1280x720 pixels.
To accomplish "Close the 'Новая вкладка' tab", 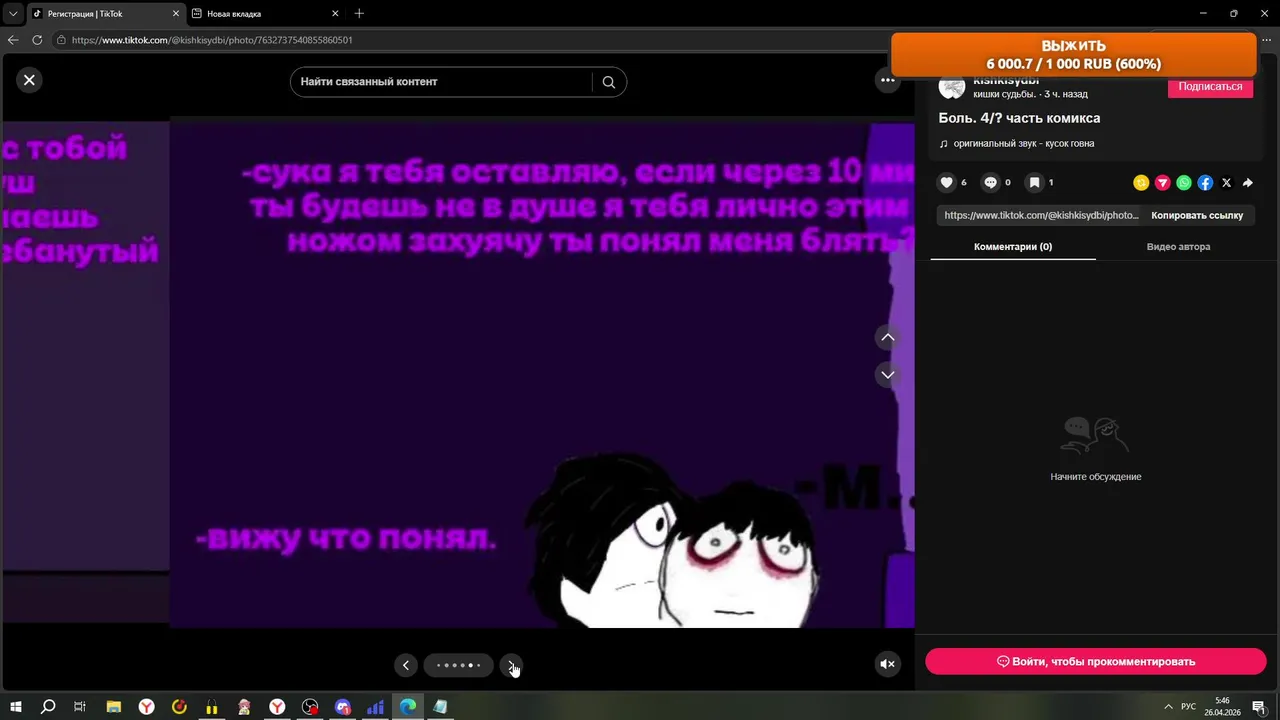I will [335, 14].
